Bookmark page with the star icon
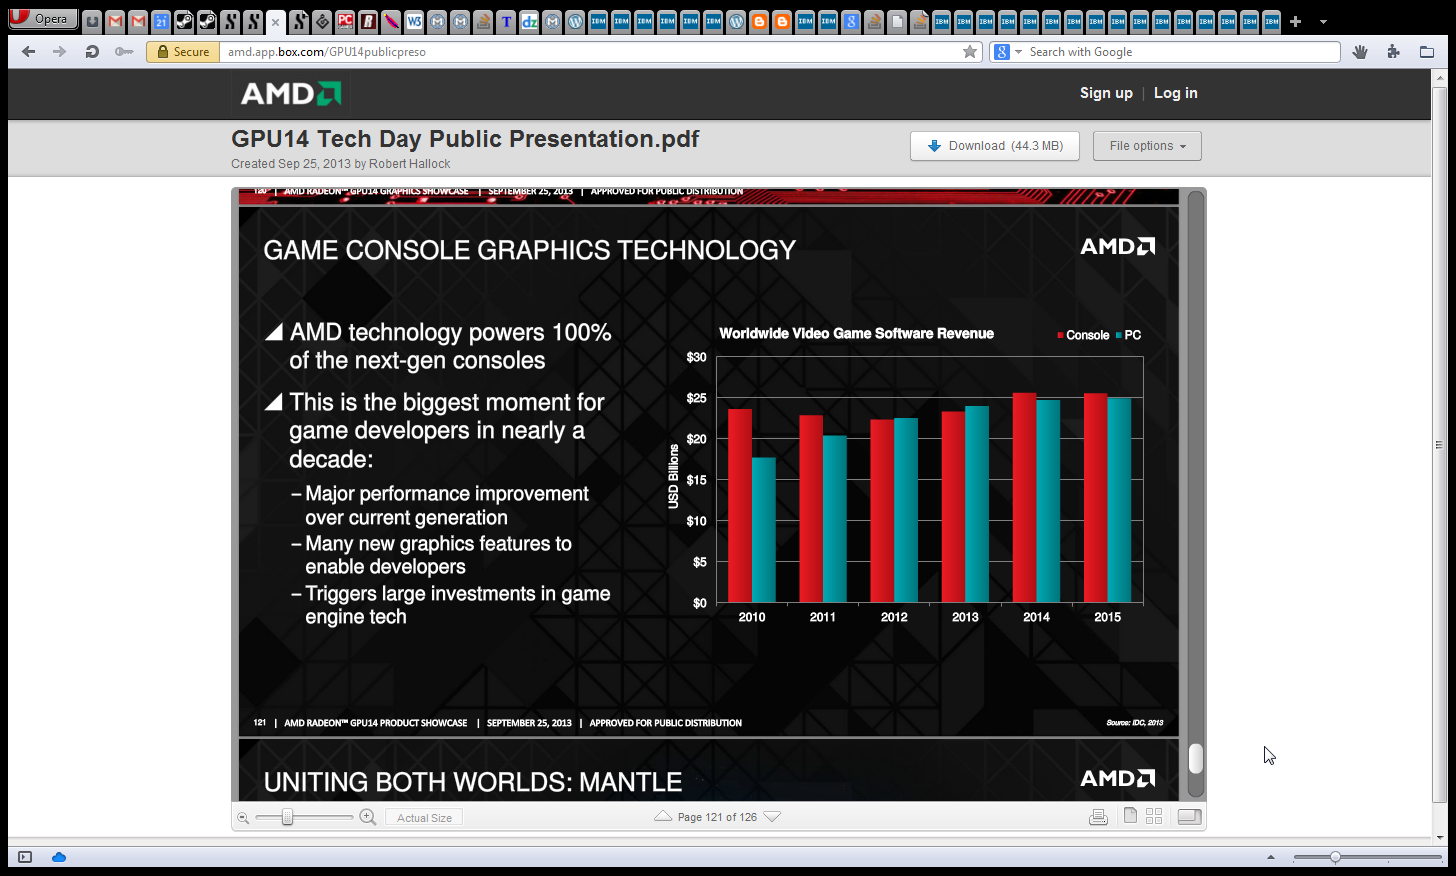 click(x=970, y=52)
